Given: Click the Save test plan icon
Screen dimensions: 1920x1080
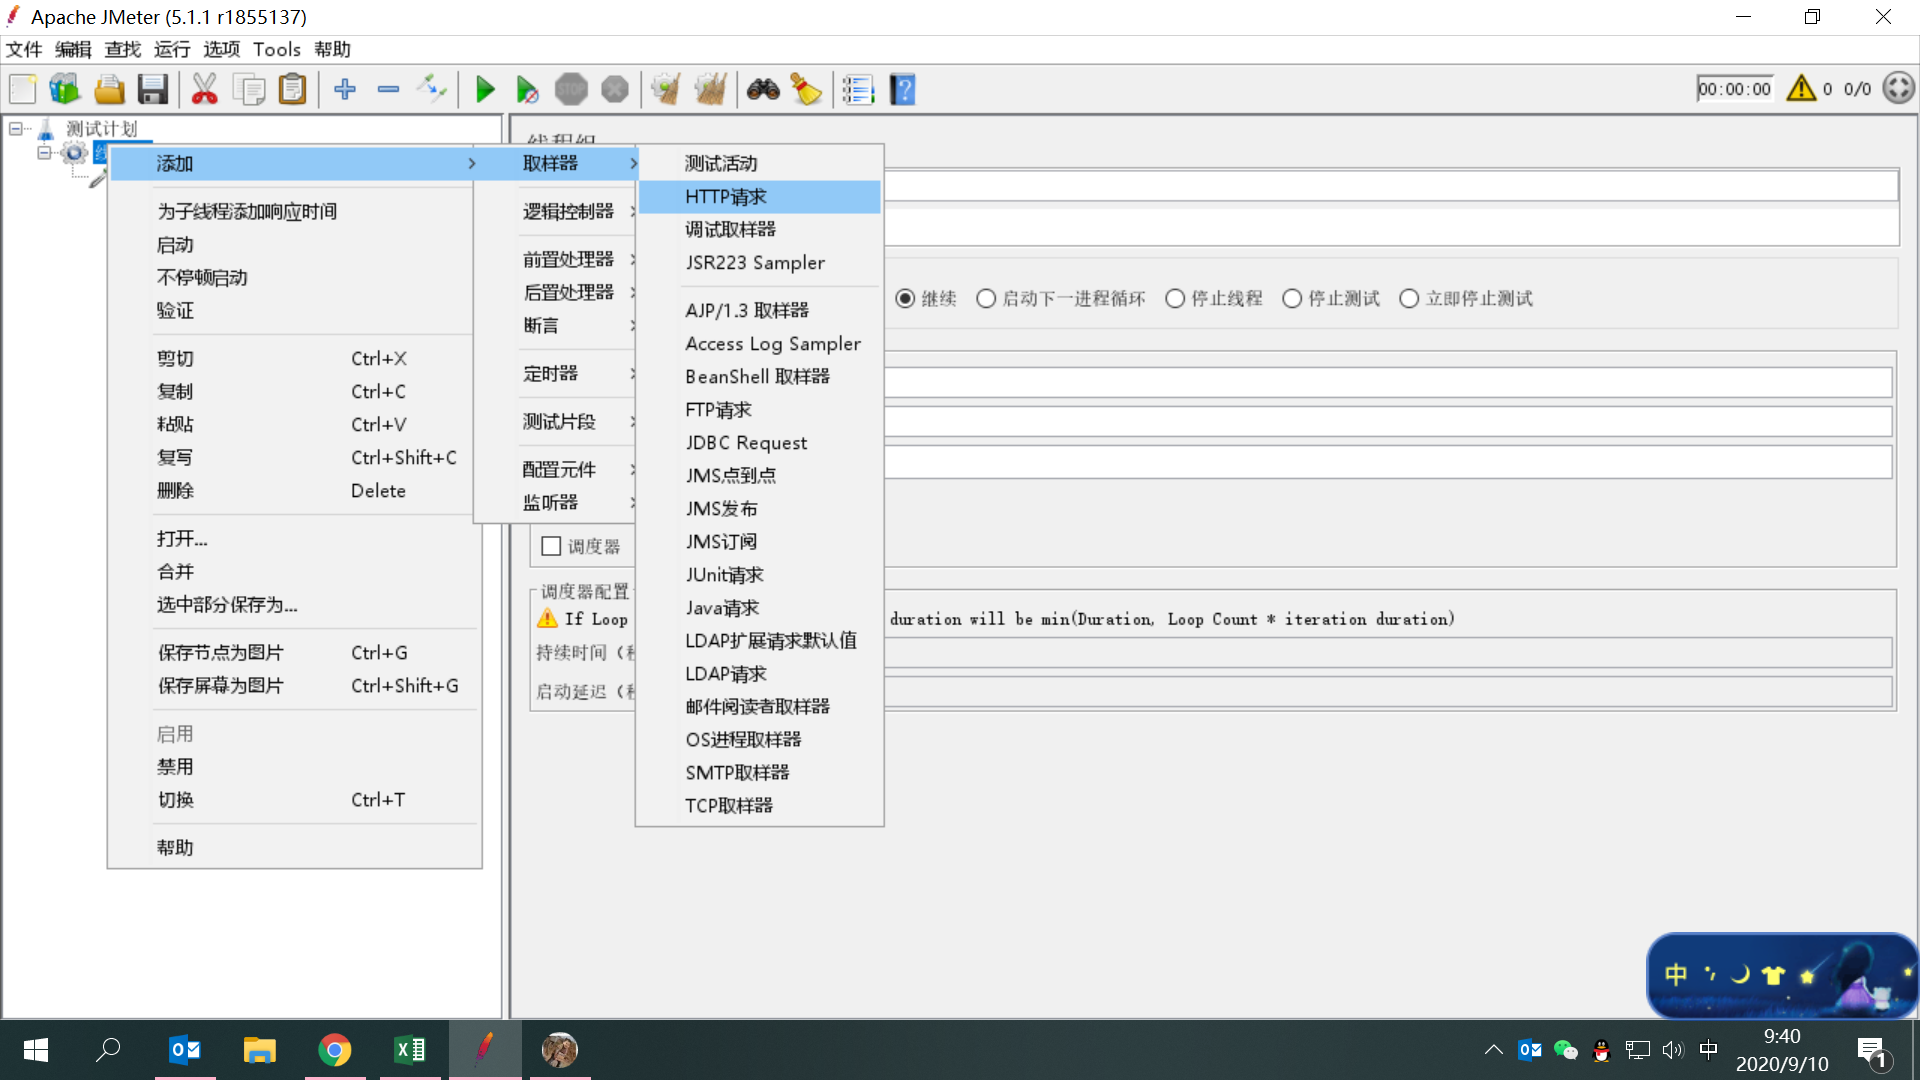Looking at the screenshot, I should point(153,90).
